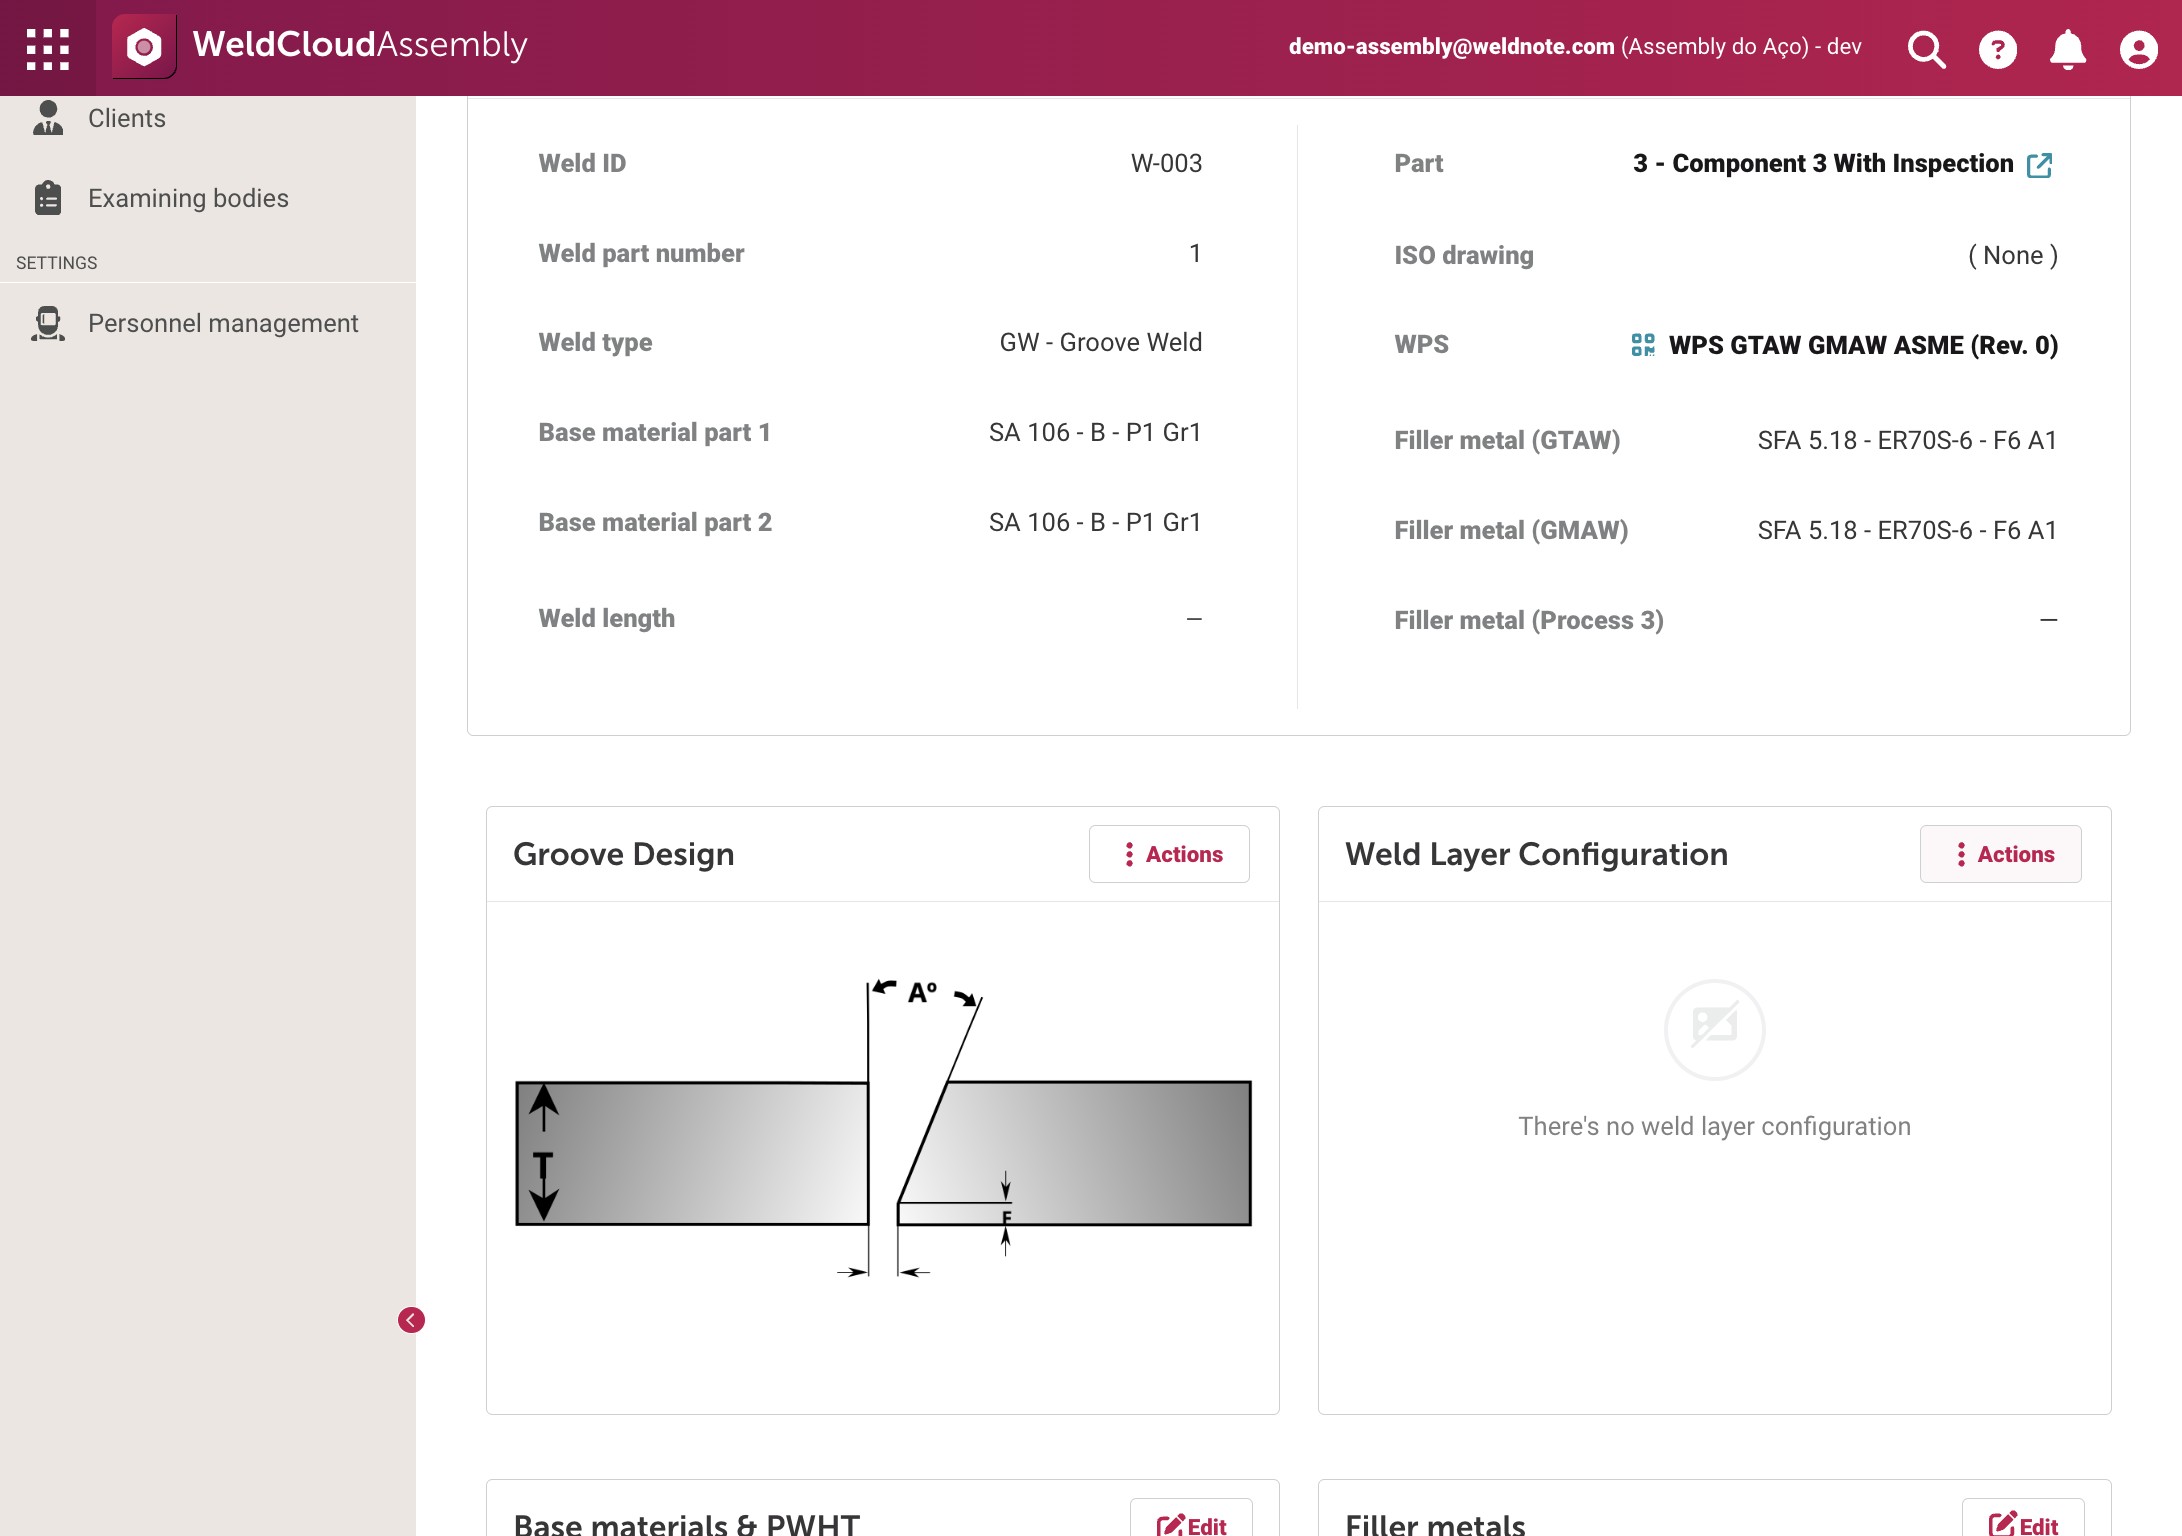Select Filler metal (GMAW) value SFA 5.18
2182x1536 pixels.
coord(1907,530)
